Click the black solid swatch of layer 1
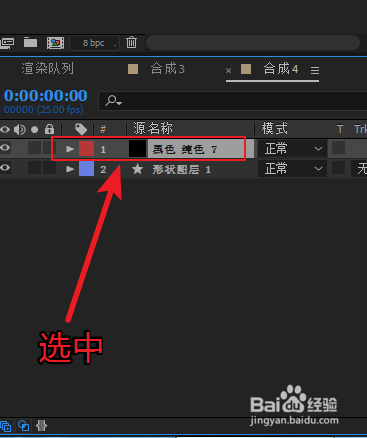 coord(137,148)
